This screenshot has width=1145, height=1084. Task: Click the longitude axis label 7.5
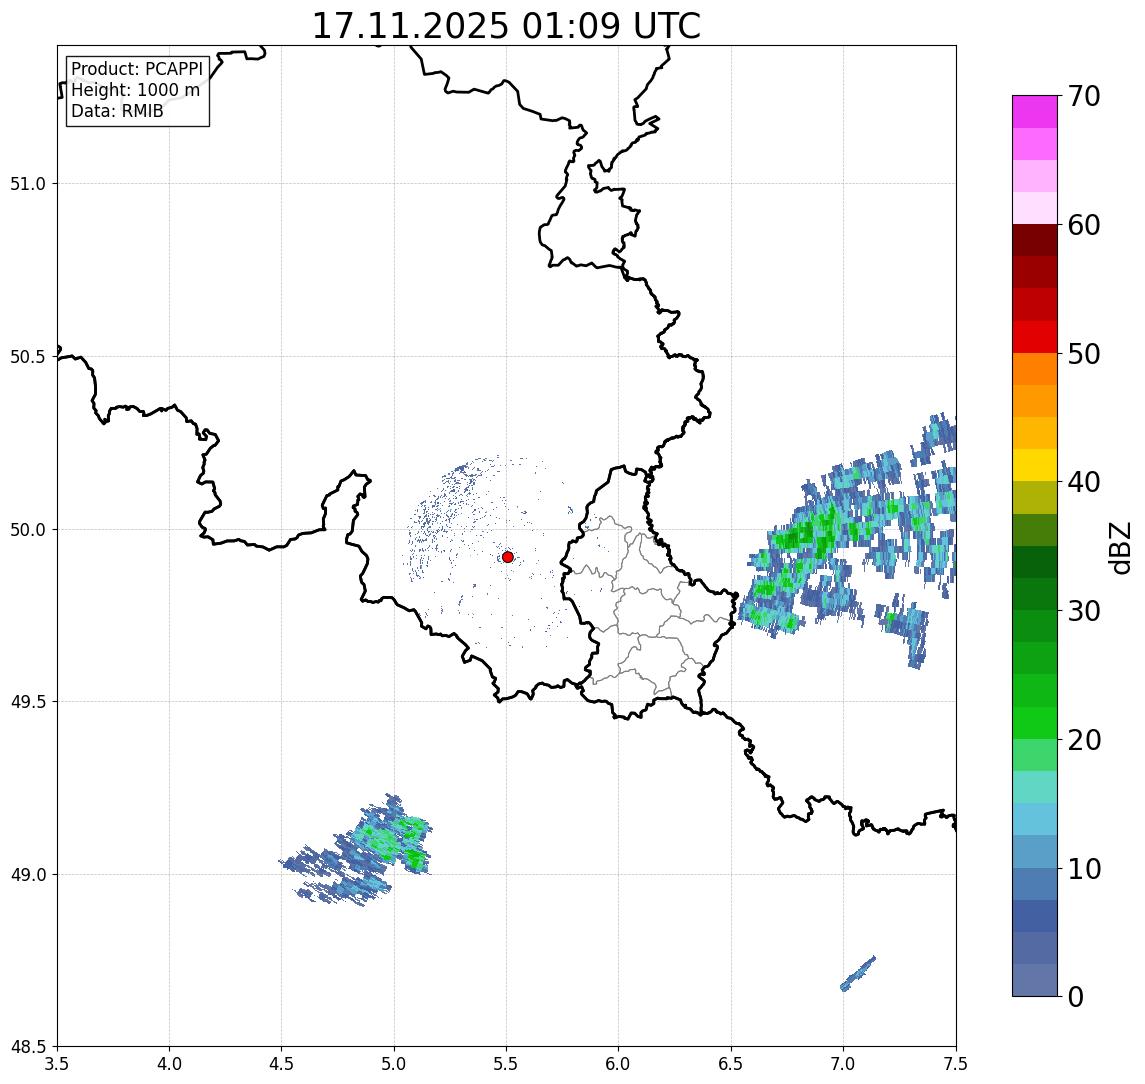pos(956,1064)
